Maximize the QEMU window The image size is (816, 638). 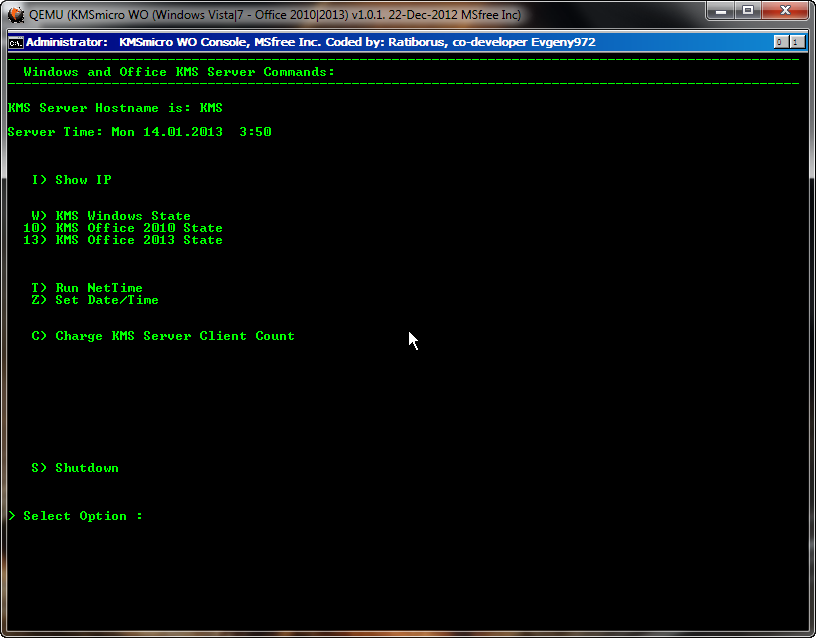747,11
